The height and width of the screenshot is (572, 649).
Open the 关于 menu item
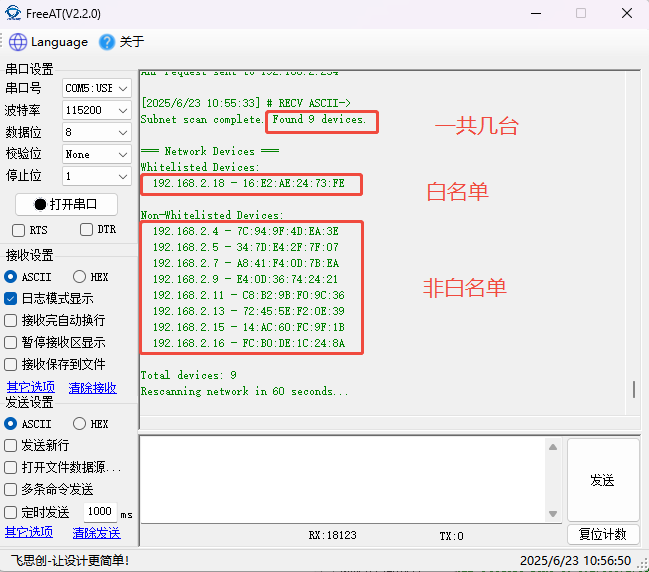[132, 42]
